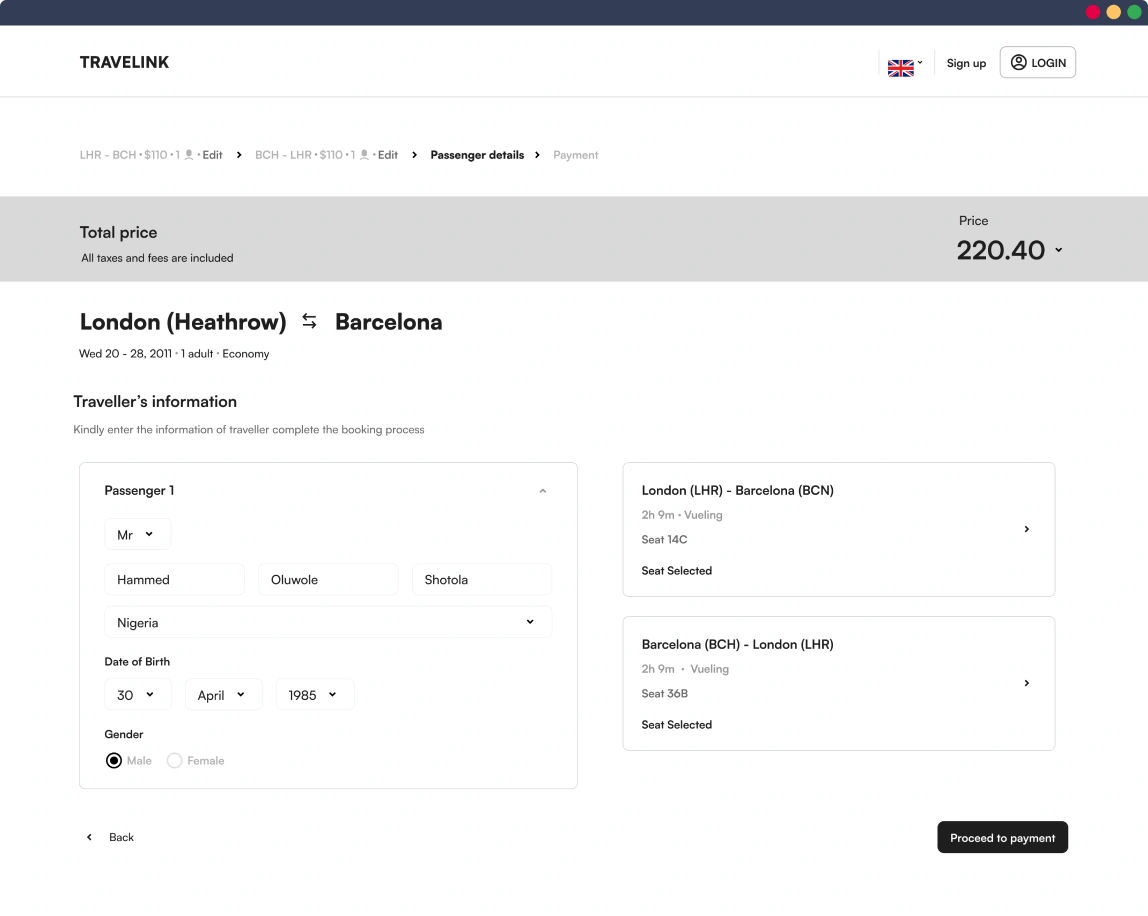Open the April birth month dropdown
The height and width of the screenshot is (916, 1148).
click(x=223, y=695)
